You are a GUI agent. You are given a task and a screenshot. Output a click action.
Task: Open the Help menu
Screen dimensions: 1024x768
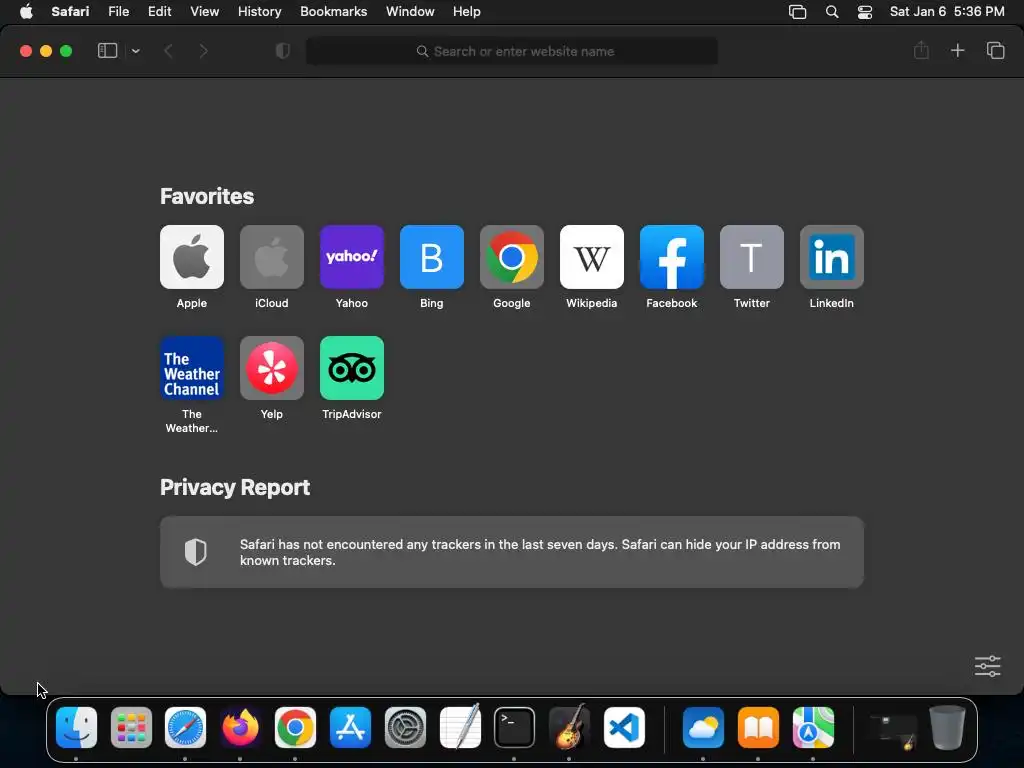(466, 12)
